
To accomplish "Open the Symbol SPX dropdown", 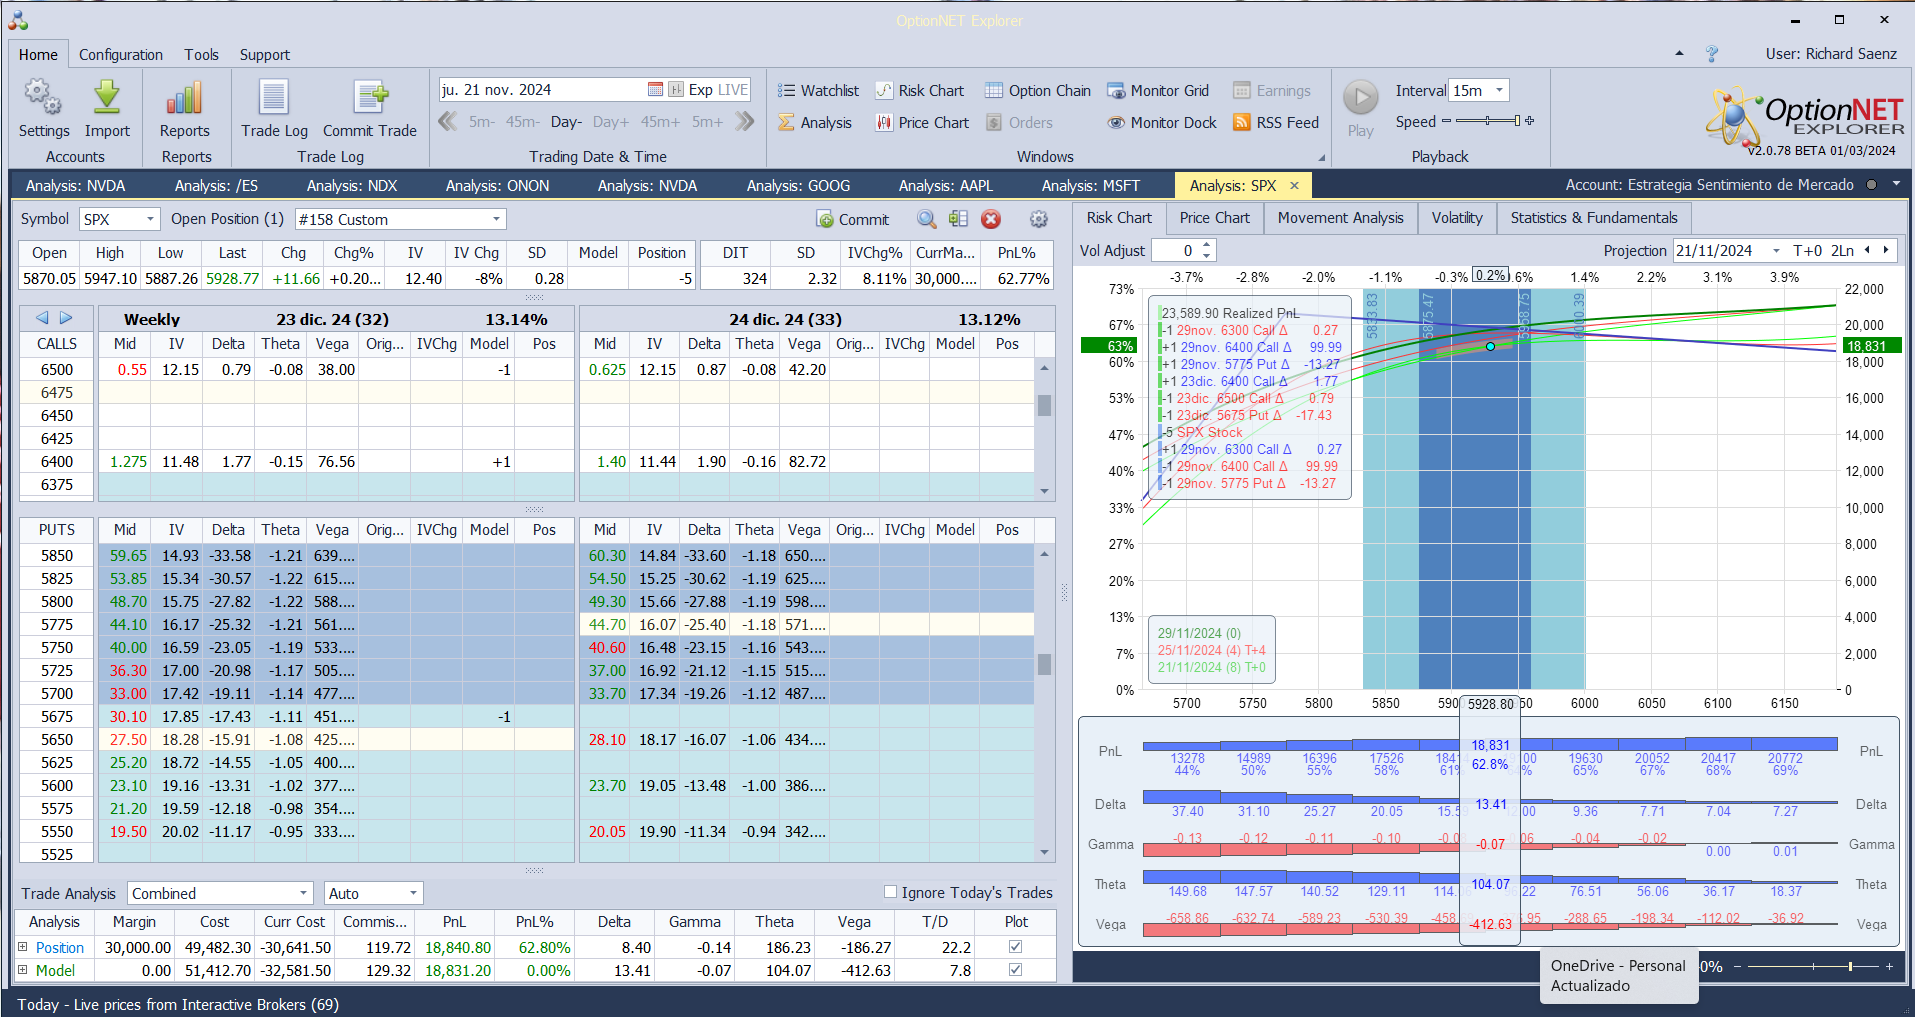I will (x=150, y=220).
